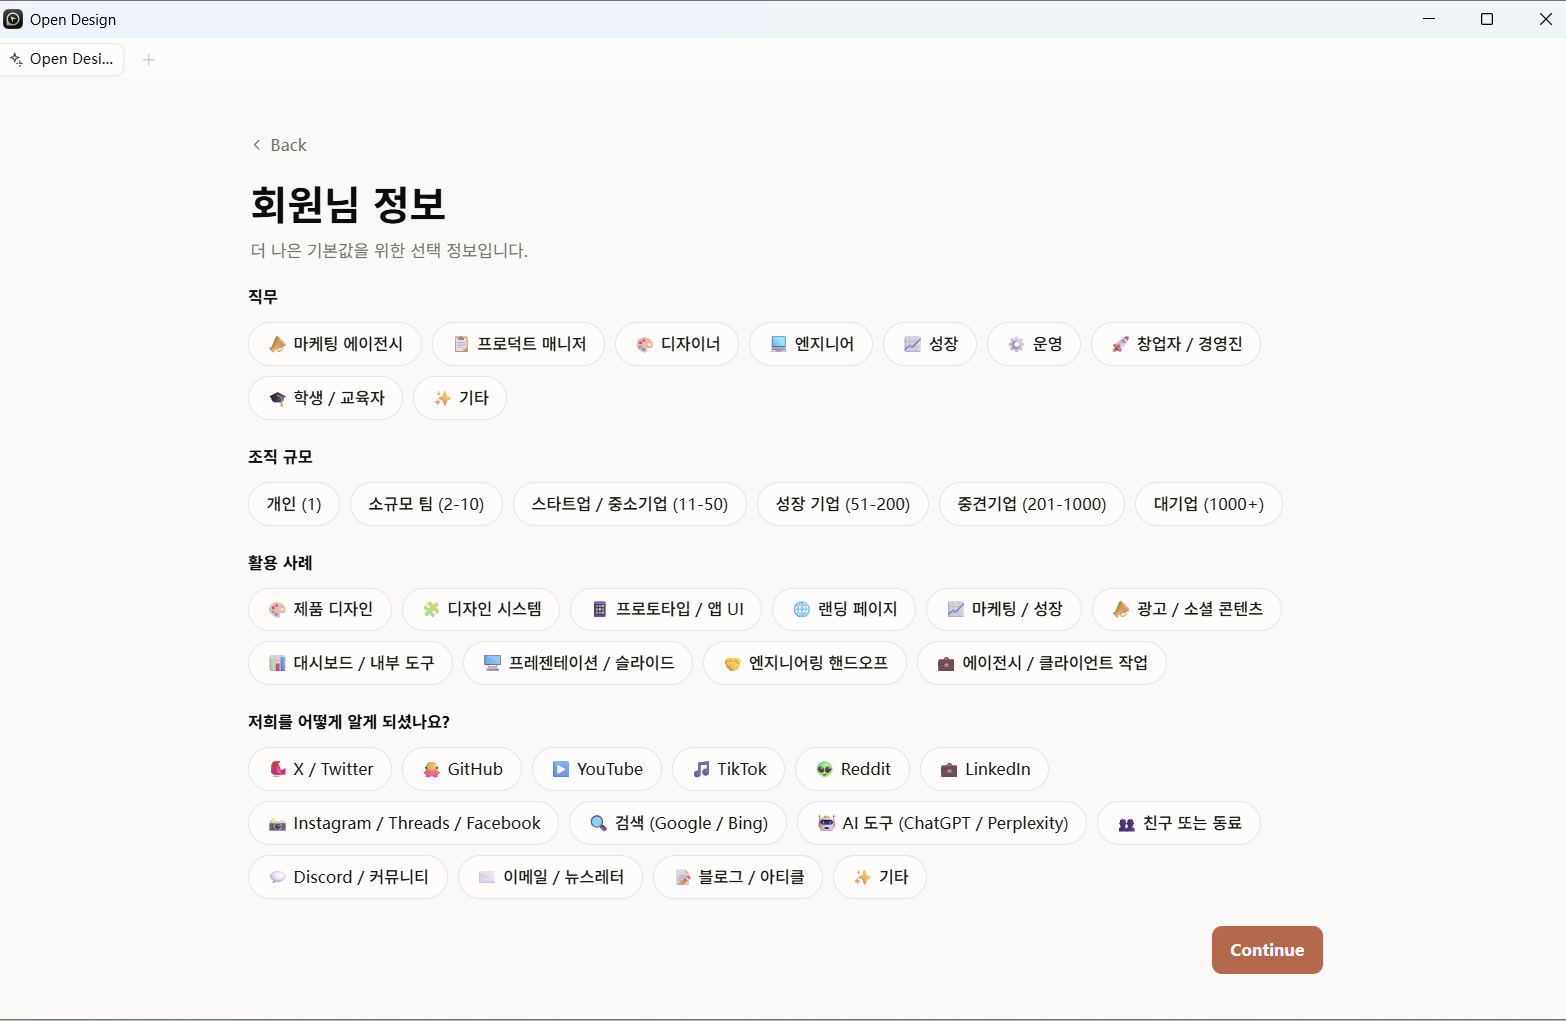1566x1021 pixels.
Task: Pick Instagram / Threads / Facebook source
Action: (403, 823)
